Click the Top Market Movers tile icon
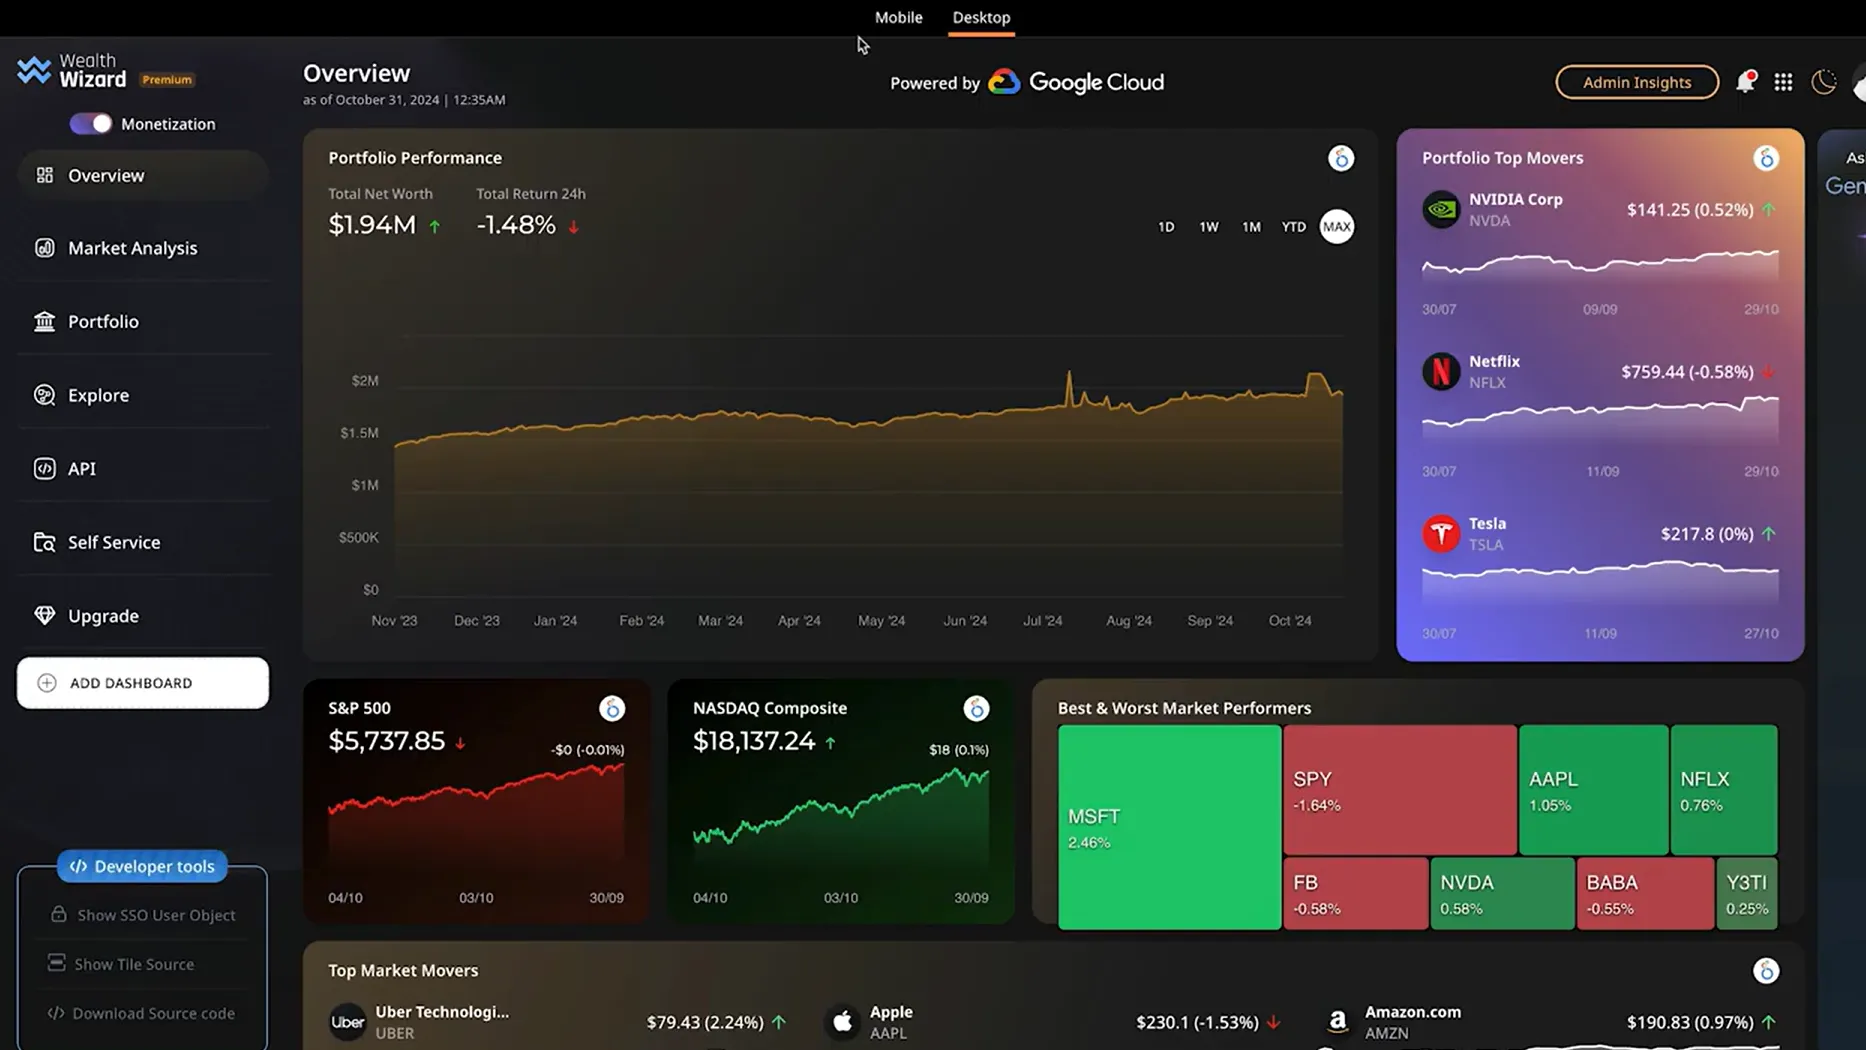The height and width of the screenshot is (1050, 1866). point(1766,970)
